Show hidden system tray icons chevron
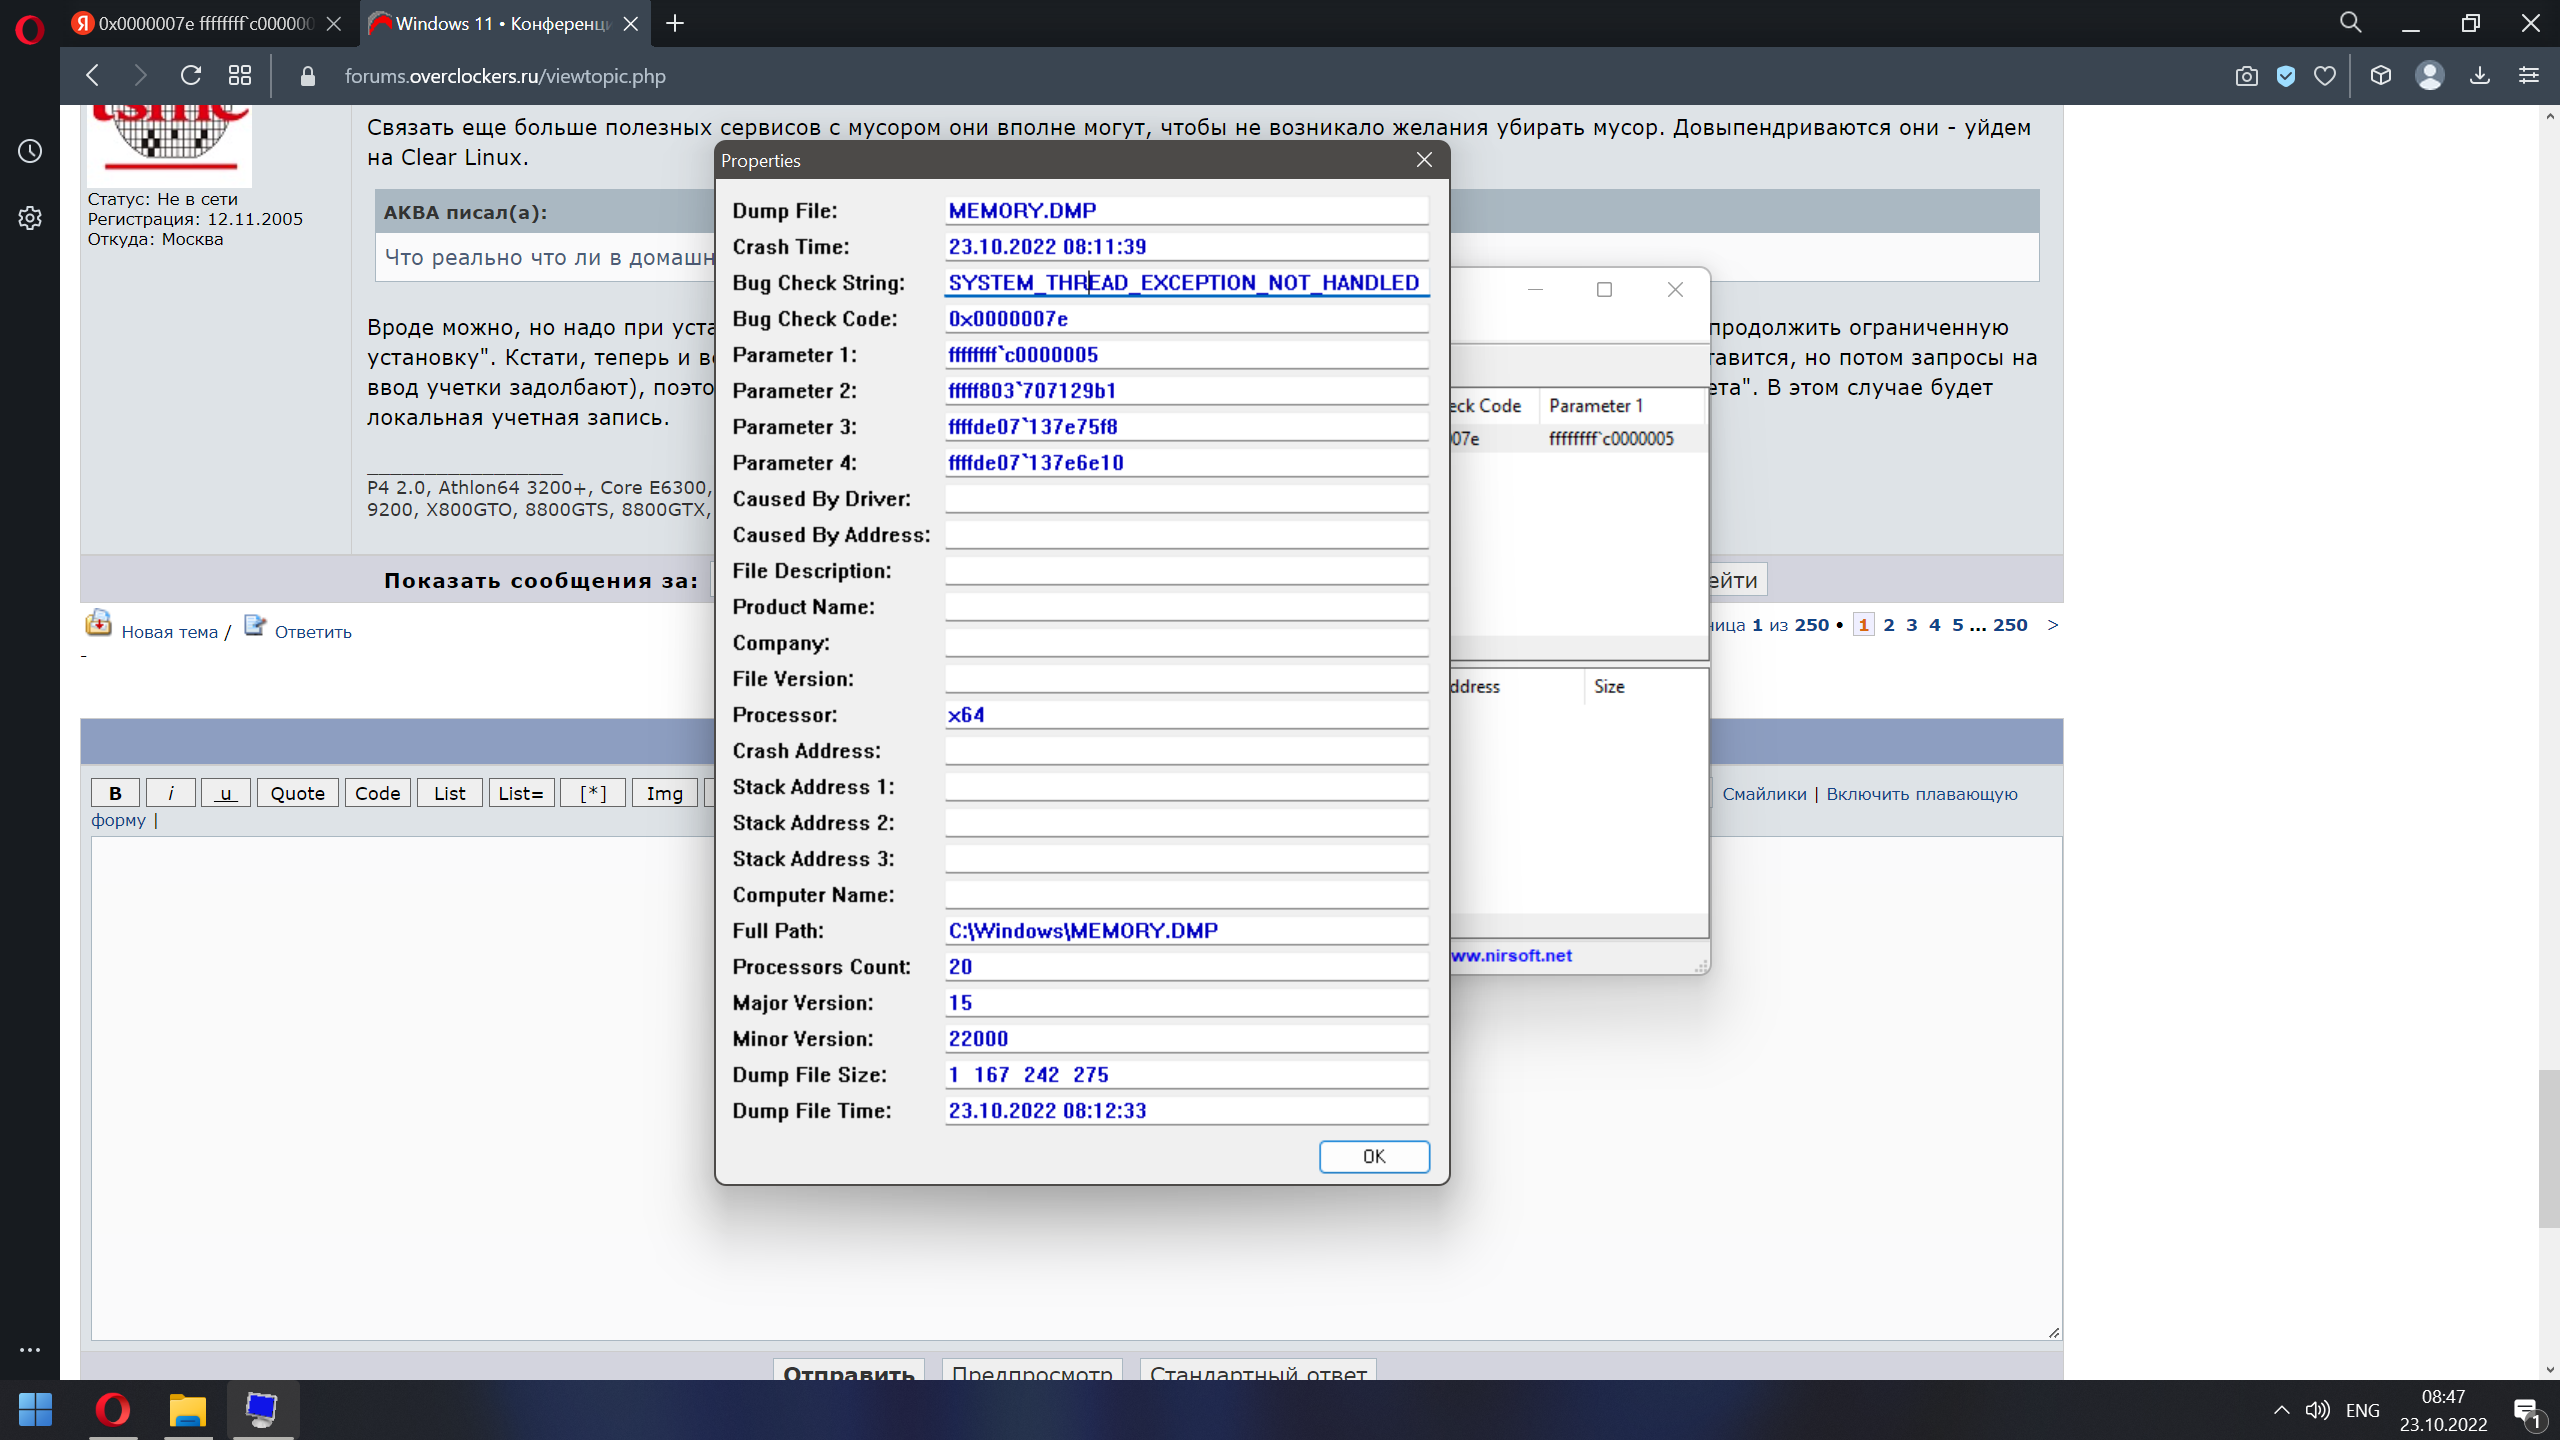 [2281, 1410]
